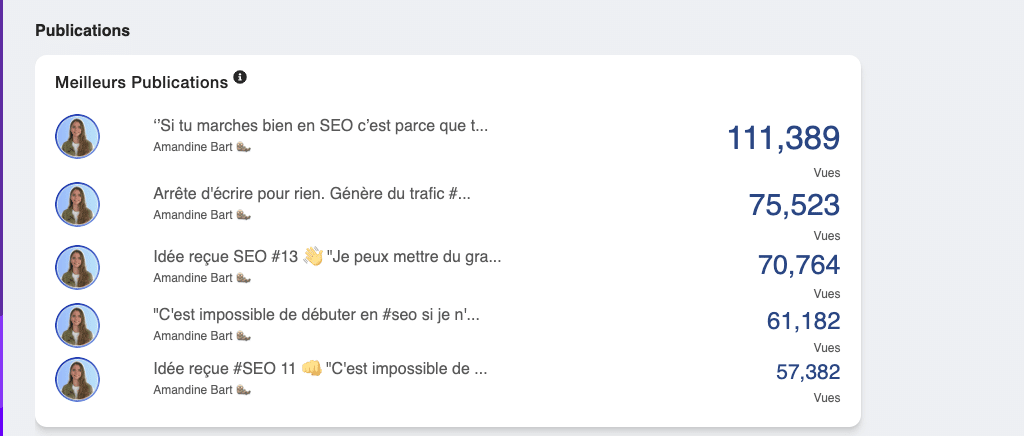Select avatar of the 61,182 views post
Screen dimensions: 1024x436
77,326
